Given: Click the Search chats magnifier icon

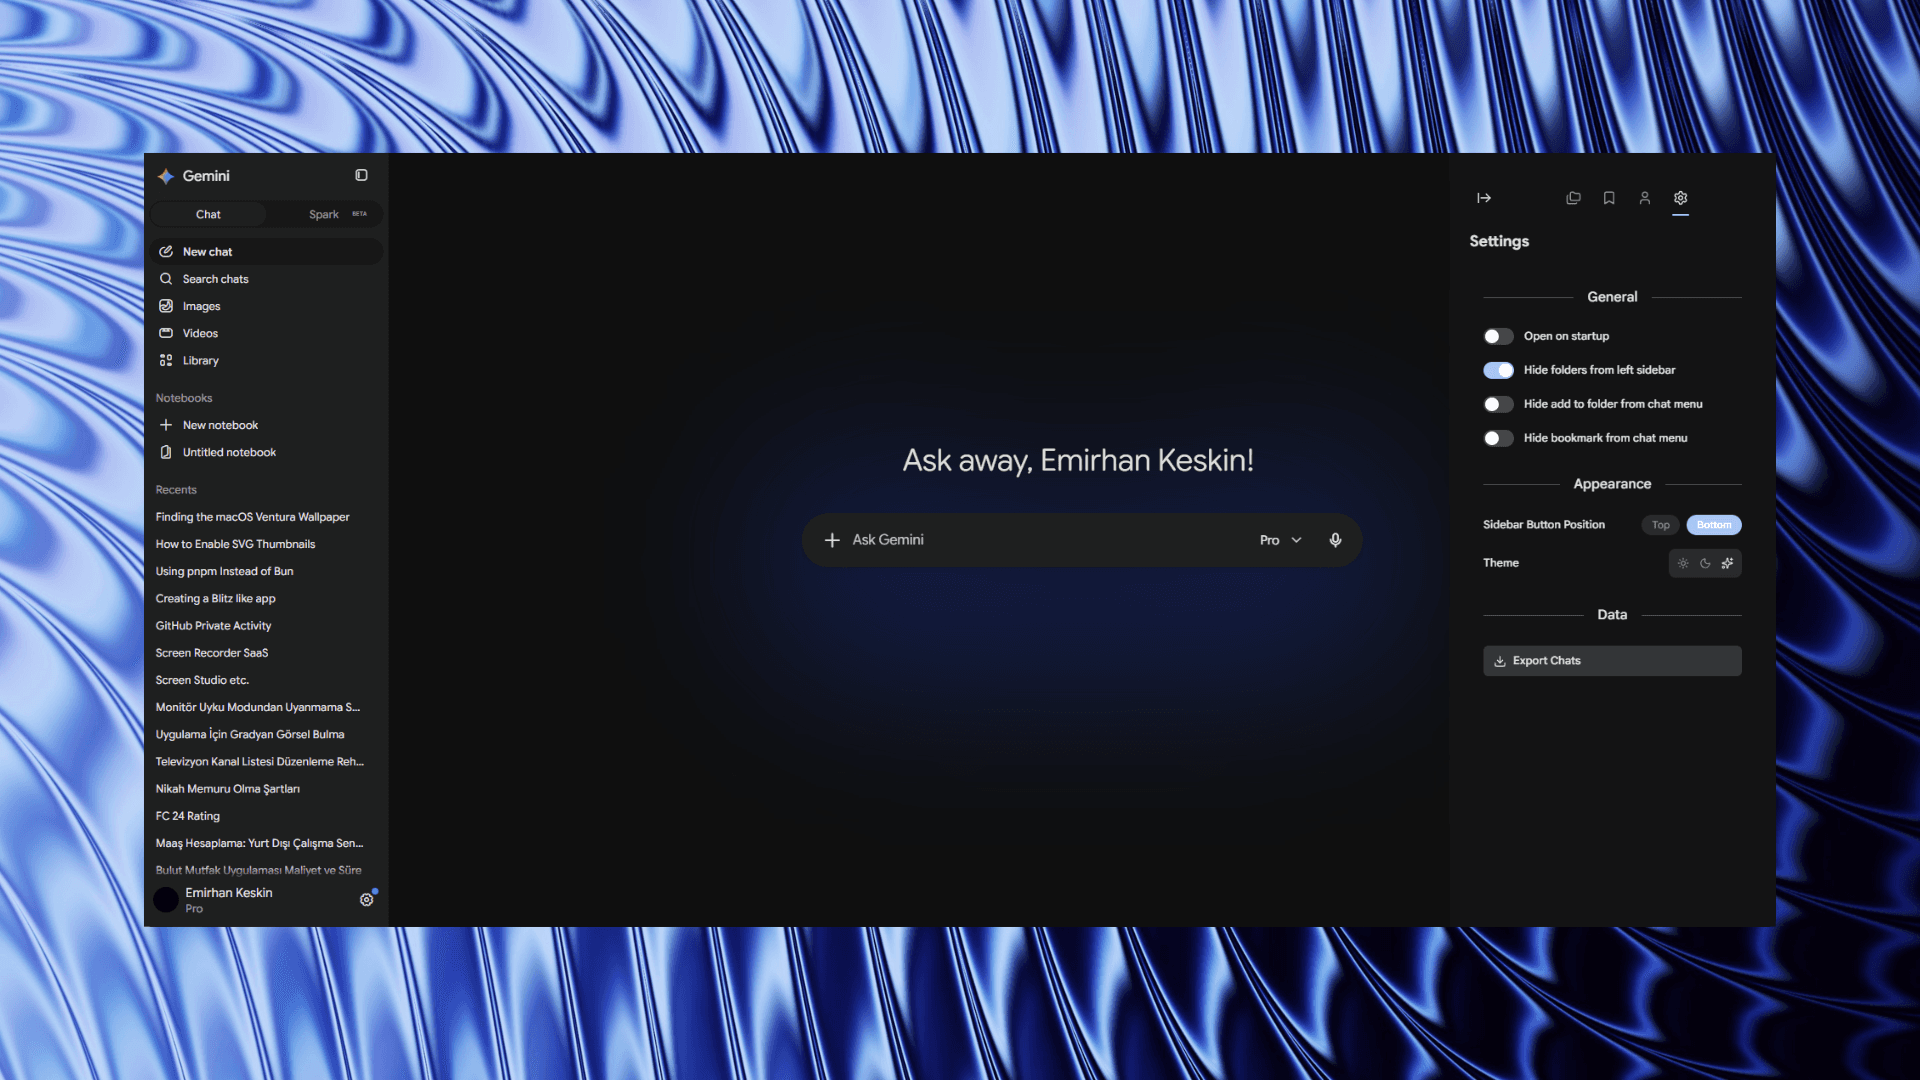Looking at the screenshot, I should 166,279.
